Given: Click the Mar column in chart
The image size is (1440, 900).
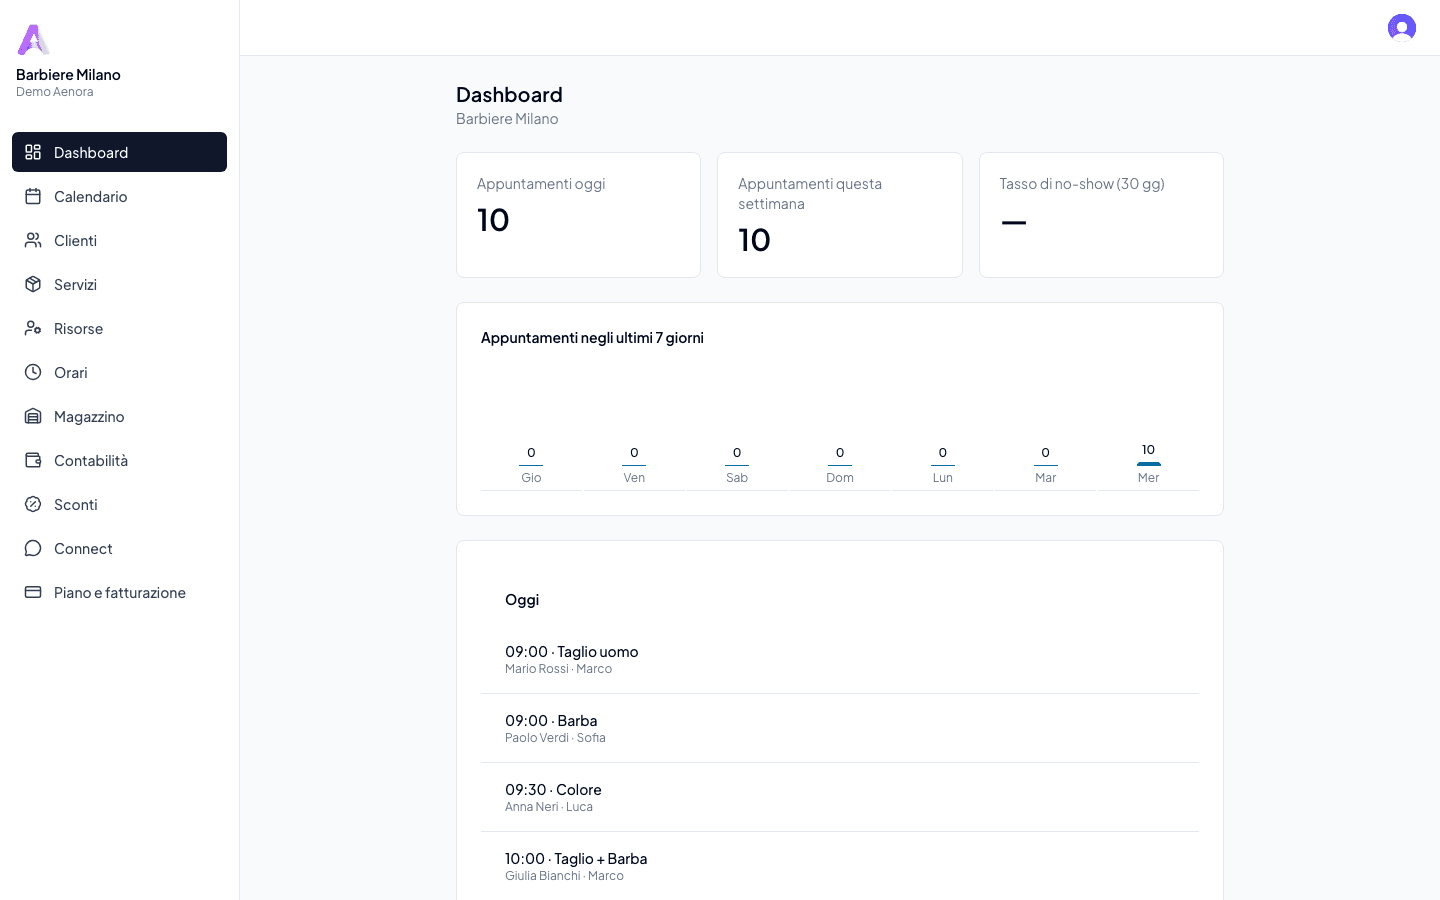Looking at the screenshot, I should [x=1046, y=465].
